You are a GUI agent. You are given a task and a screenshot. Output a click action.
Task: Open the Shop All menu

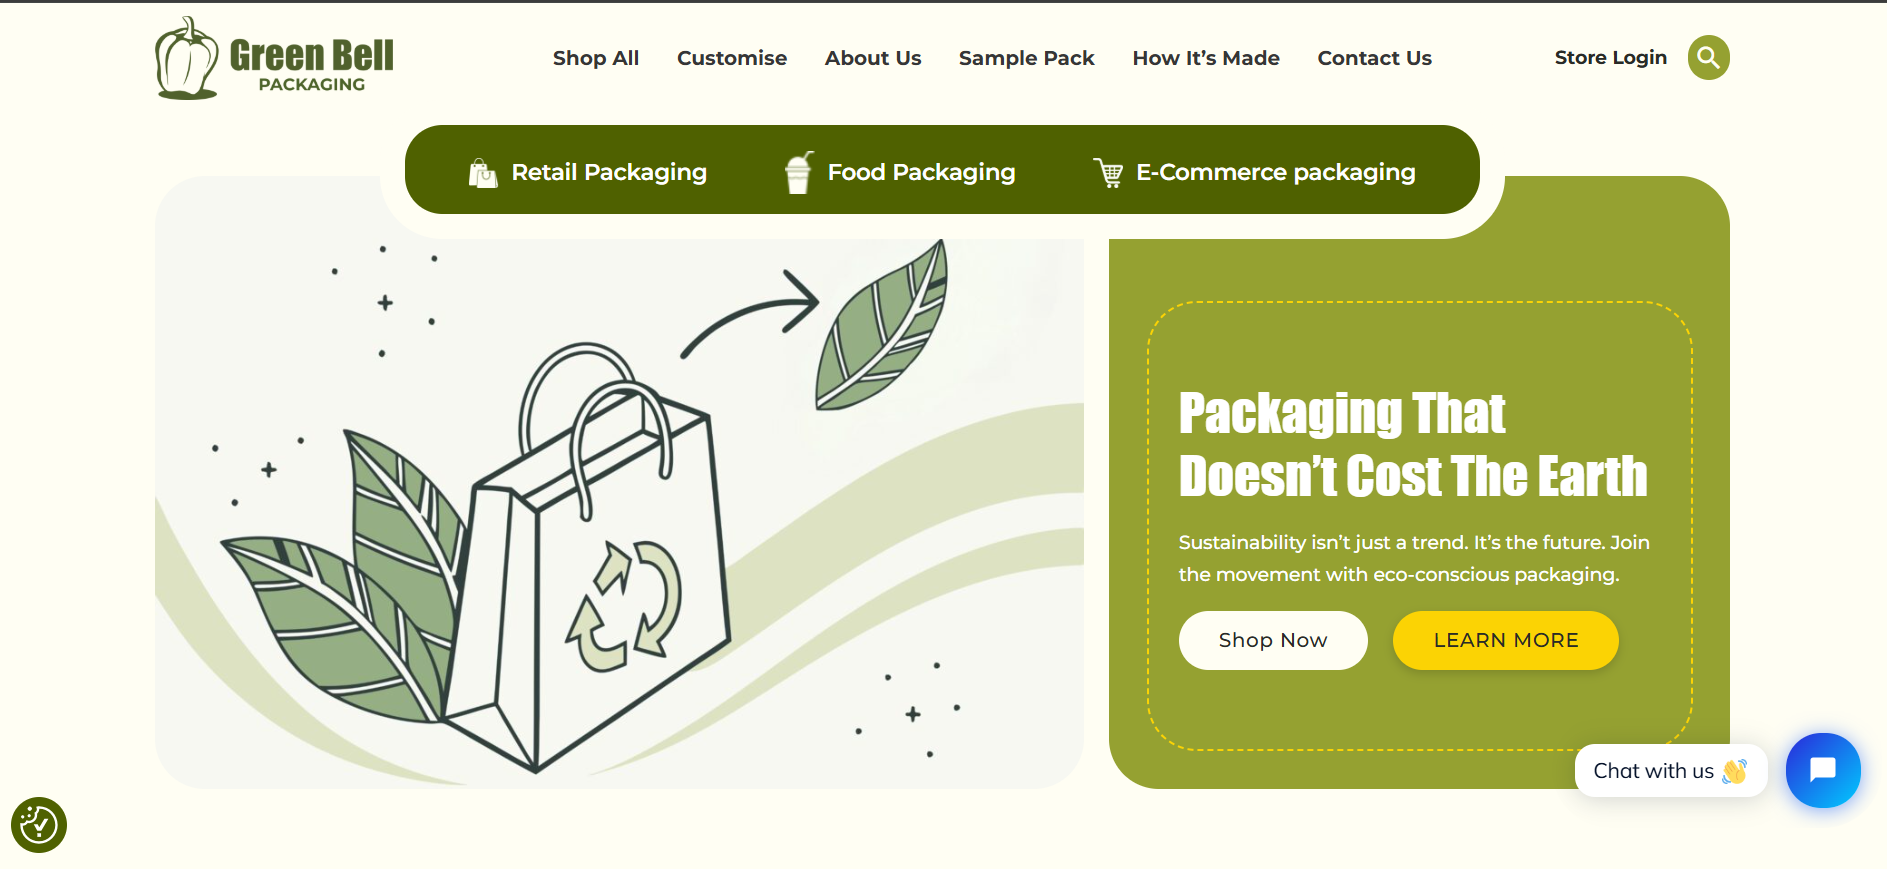click(x=596, y=58)
